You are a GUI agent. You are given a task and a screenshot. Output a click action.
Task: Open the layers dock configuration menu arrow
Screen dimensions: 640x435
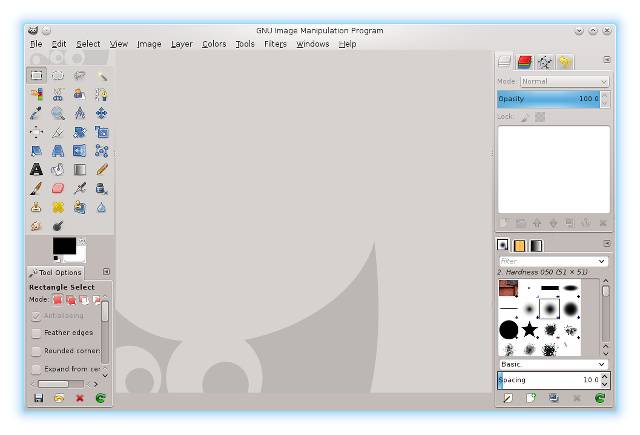click(x=607, y=60)
